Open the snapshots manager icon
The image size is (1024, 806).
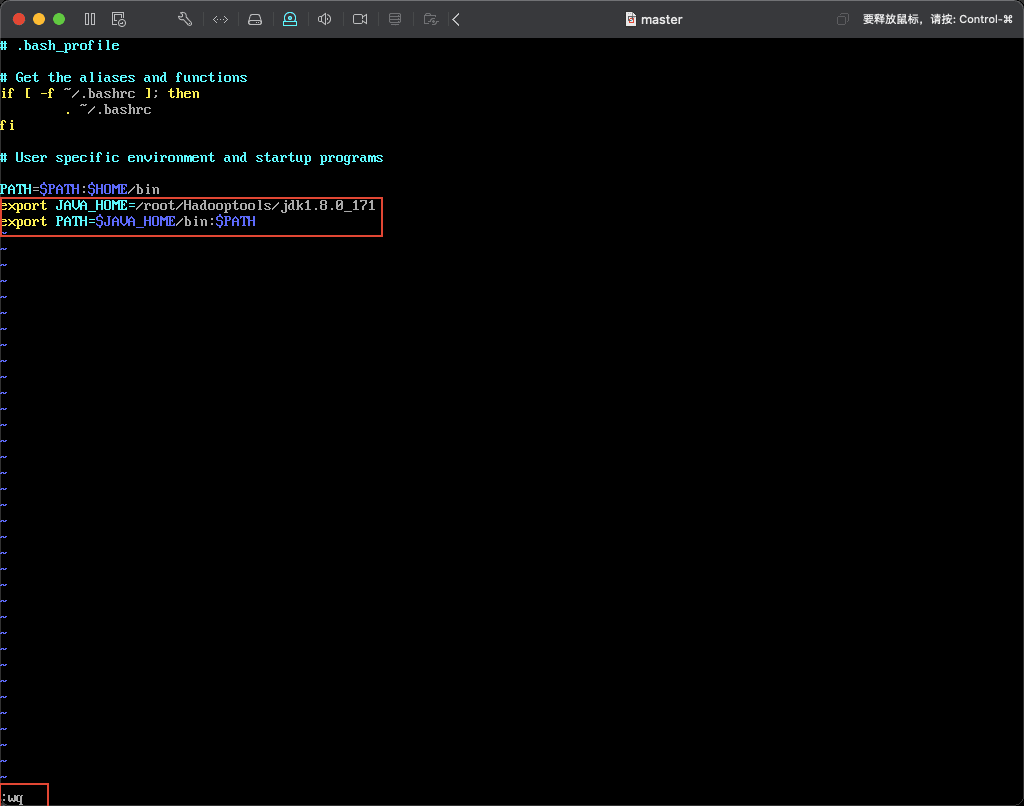coord(119,19)
